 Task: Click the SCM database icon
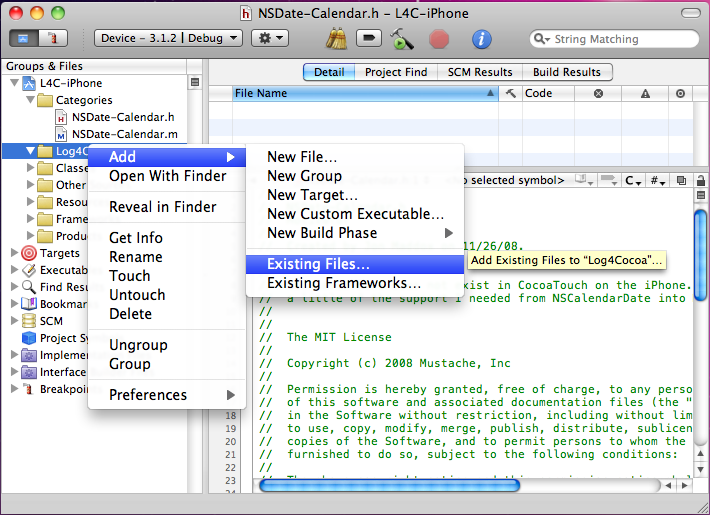(29, 321)
